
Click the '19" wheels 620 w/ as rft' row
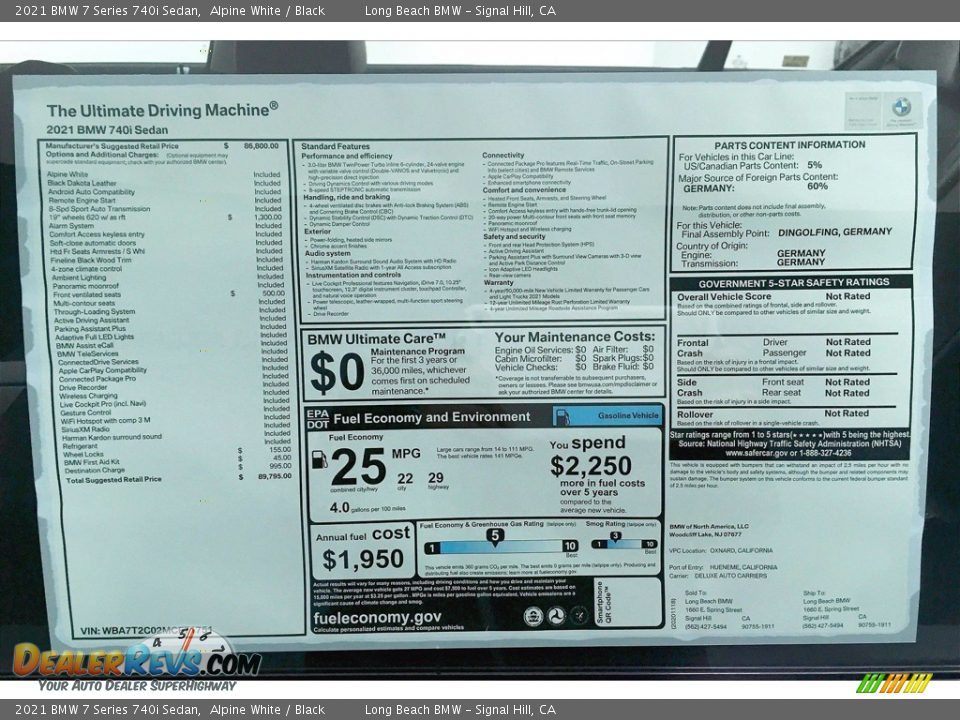(x=166, y=217)
